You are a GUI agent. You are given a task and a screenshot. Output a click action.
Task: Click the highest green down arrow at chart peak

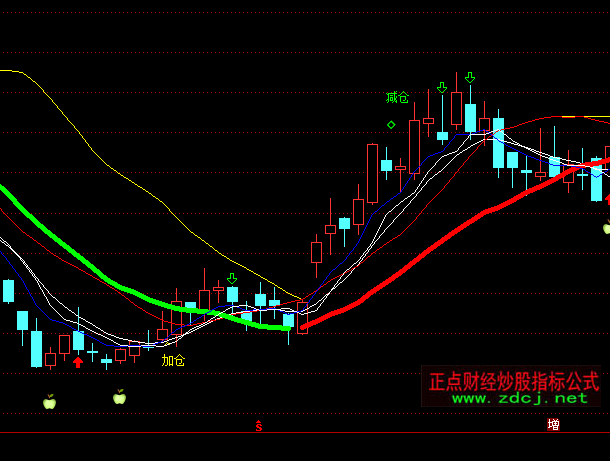[470, 76]
